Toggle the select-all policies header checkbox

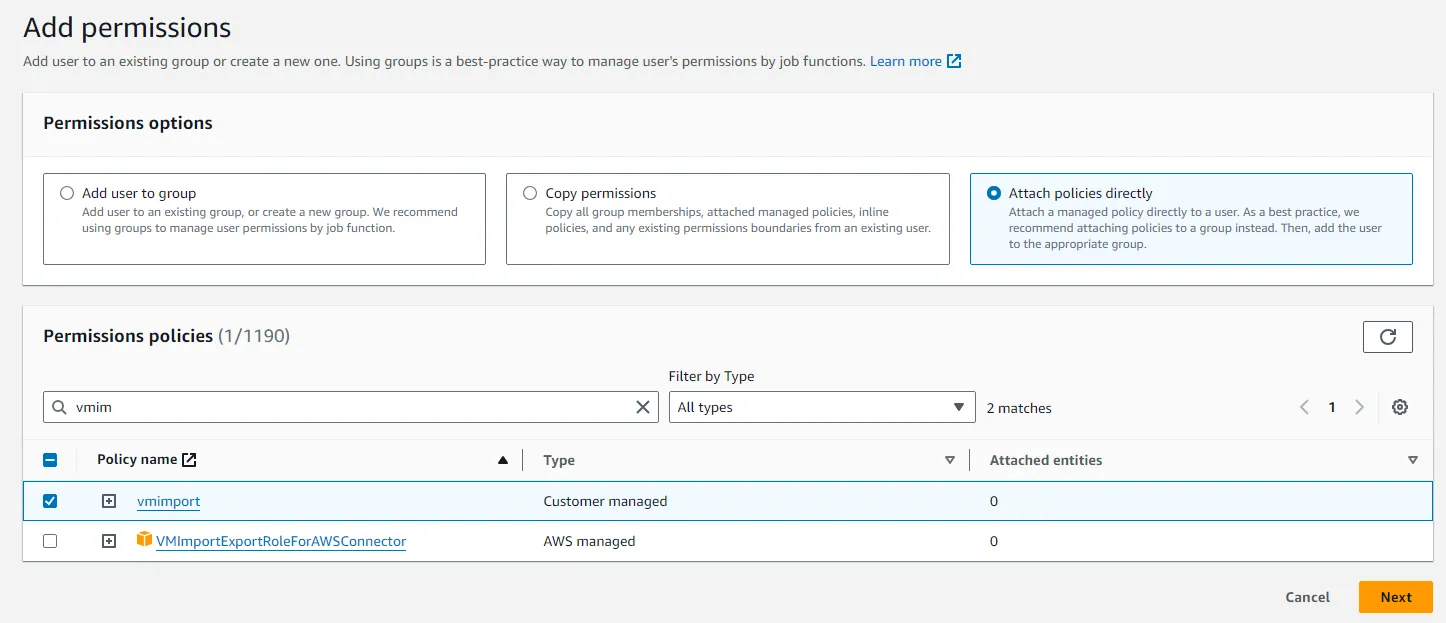tap(50, 460)
